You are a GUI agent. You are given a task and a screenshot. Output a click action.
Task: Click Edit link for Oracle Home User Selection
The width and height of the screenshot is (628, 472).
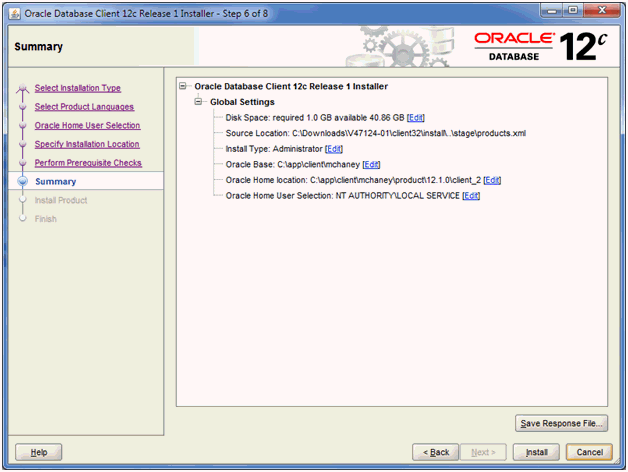pyautogui.click(x=471, y=196)
